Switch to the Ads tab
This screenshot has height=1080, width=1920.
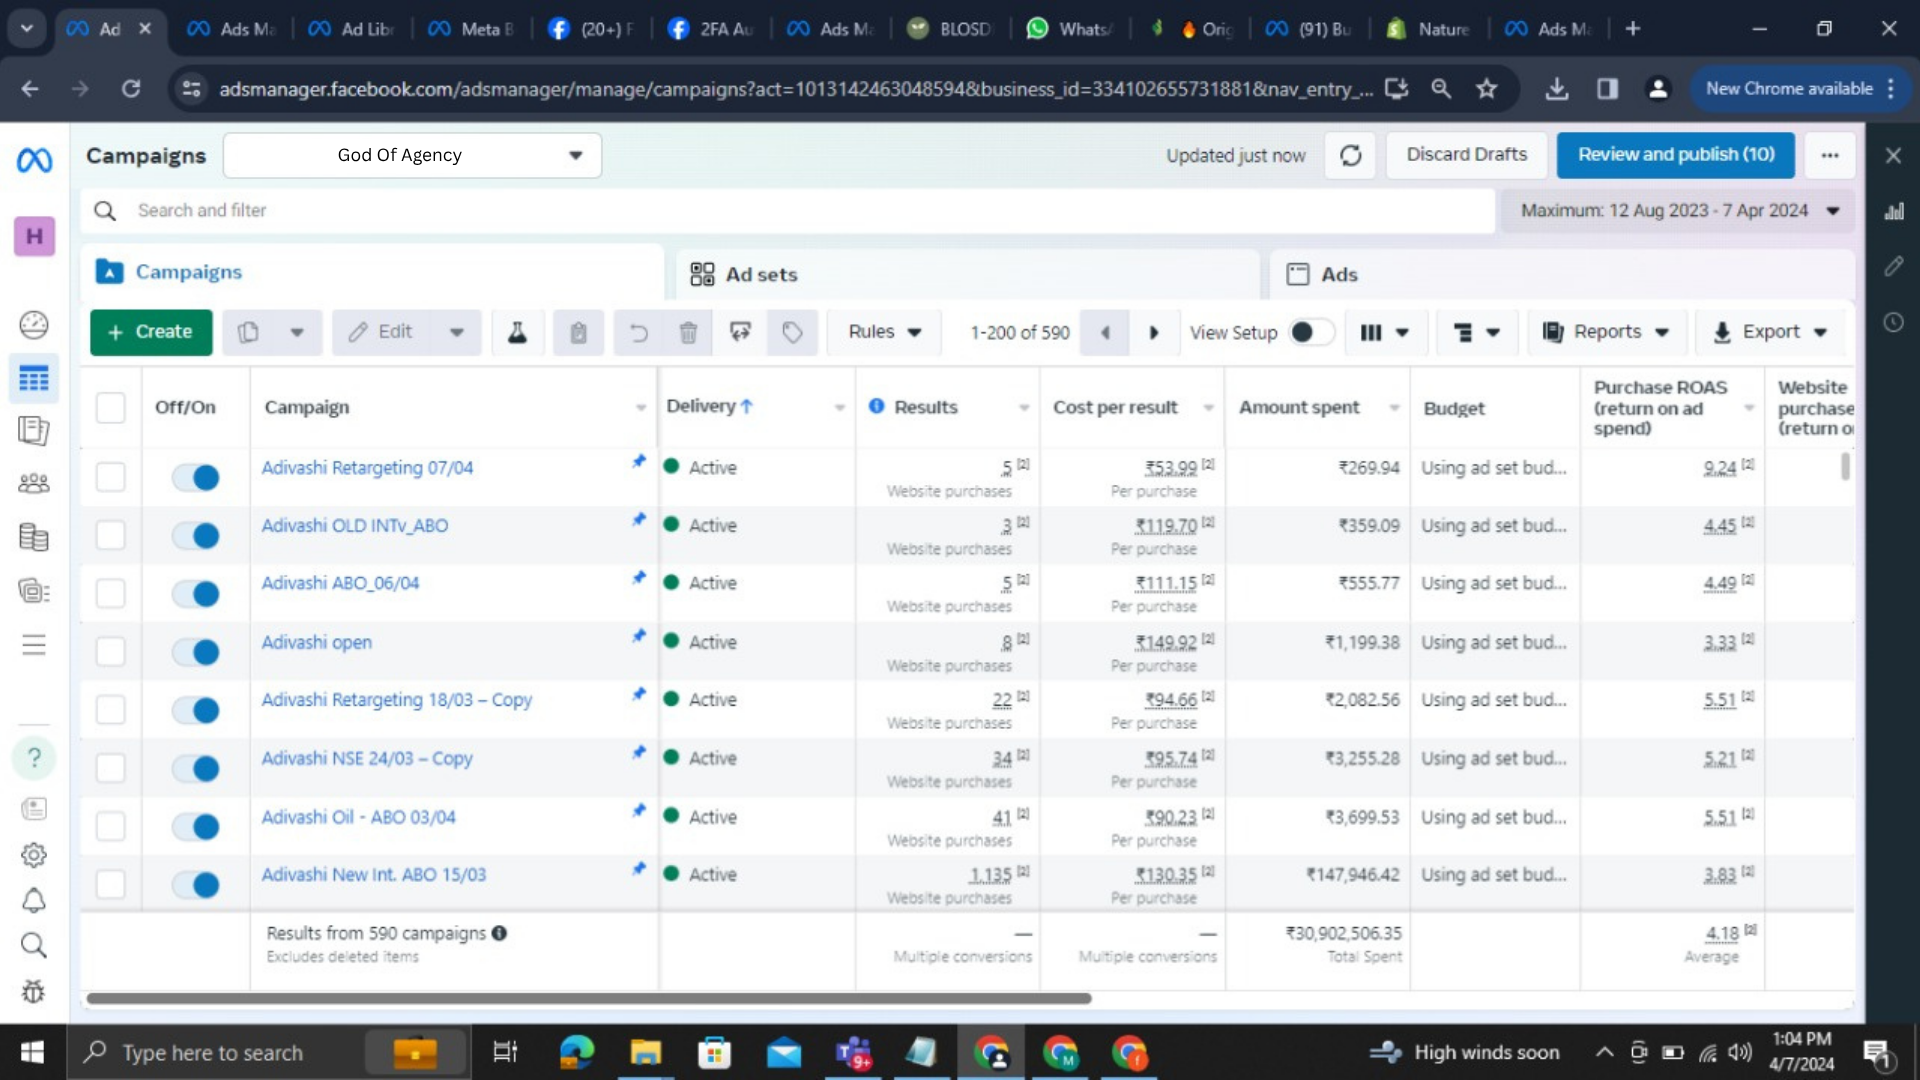1338,274
